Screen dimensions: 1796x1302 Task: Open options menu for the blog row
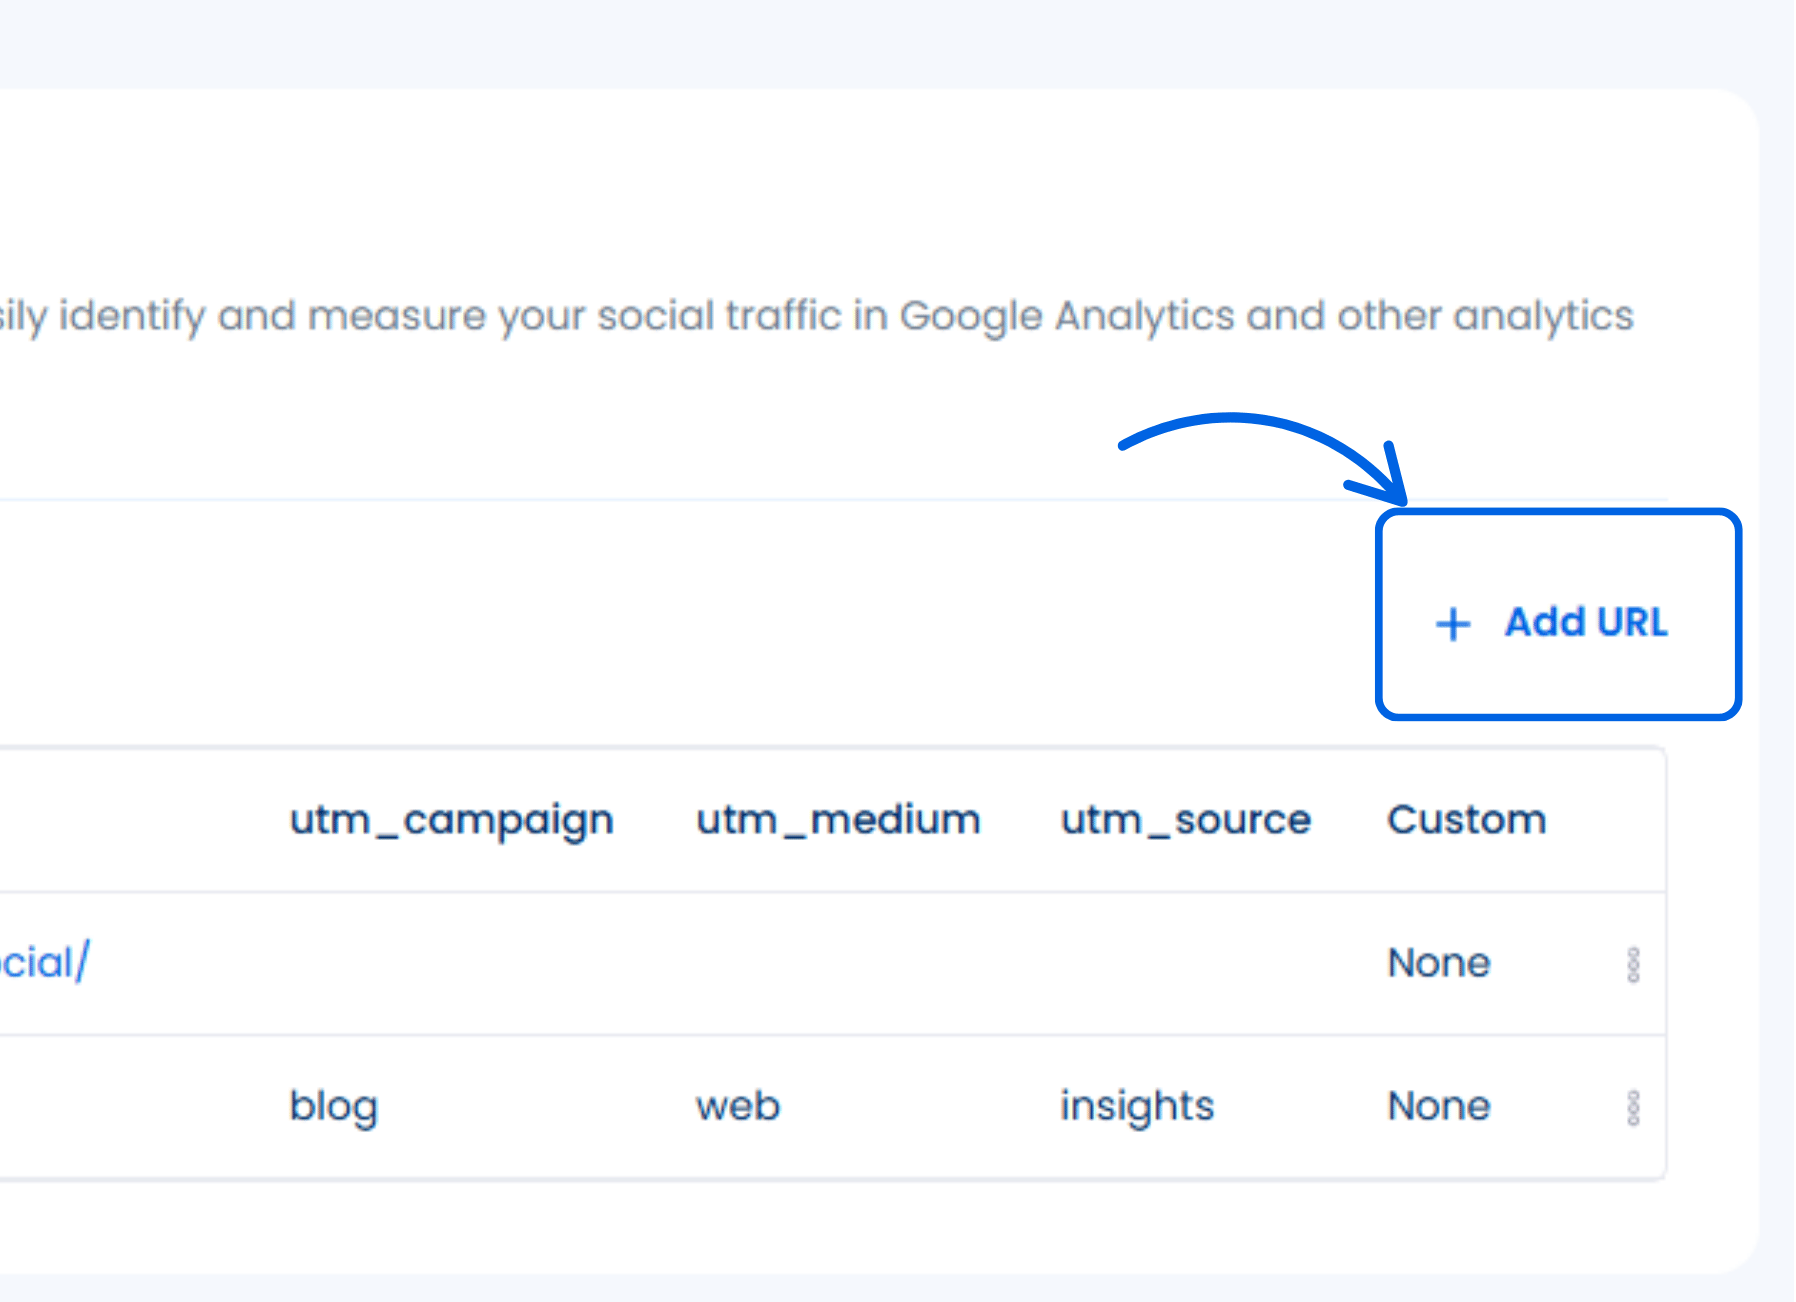pos(1633,1108)
